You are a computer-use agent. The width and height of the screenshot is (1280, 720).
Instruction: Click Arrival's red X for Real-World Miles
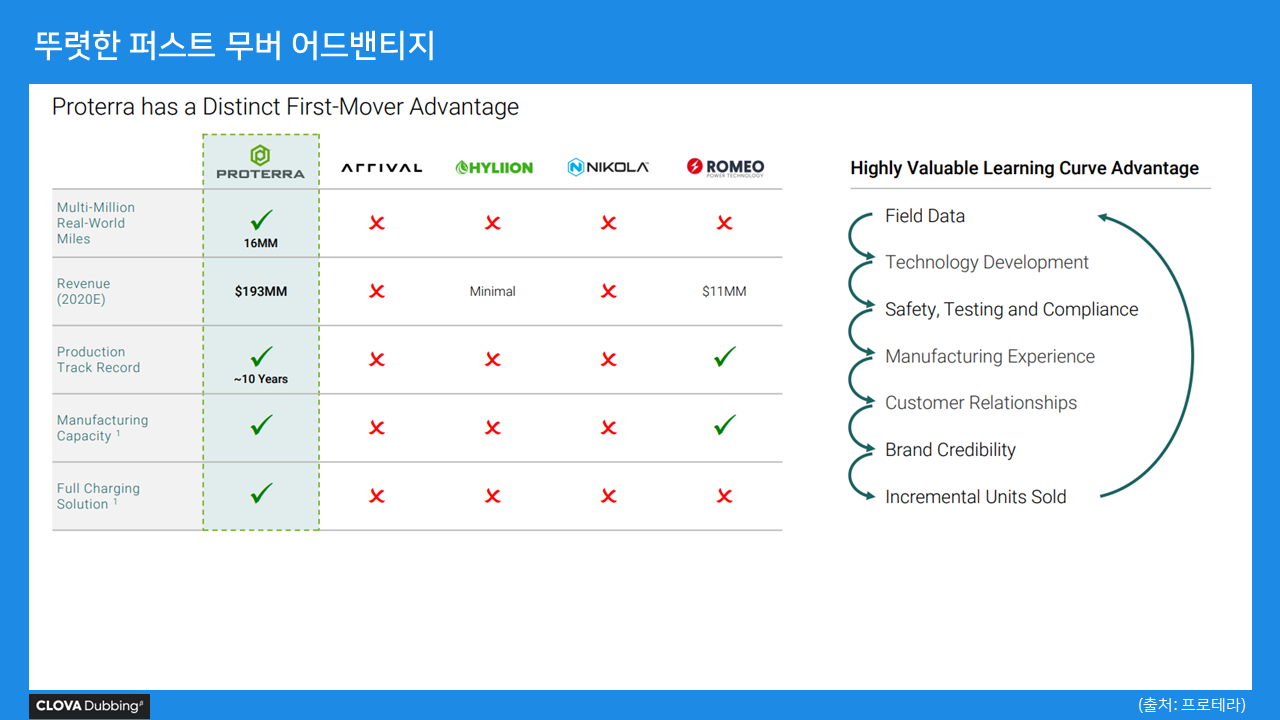[x=377, y=223]
